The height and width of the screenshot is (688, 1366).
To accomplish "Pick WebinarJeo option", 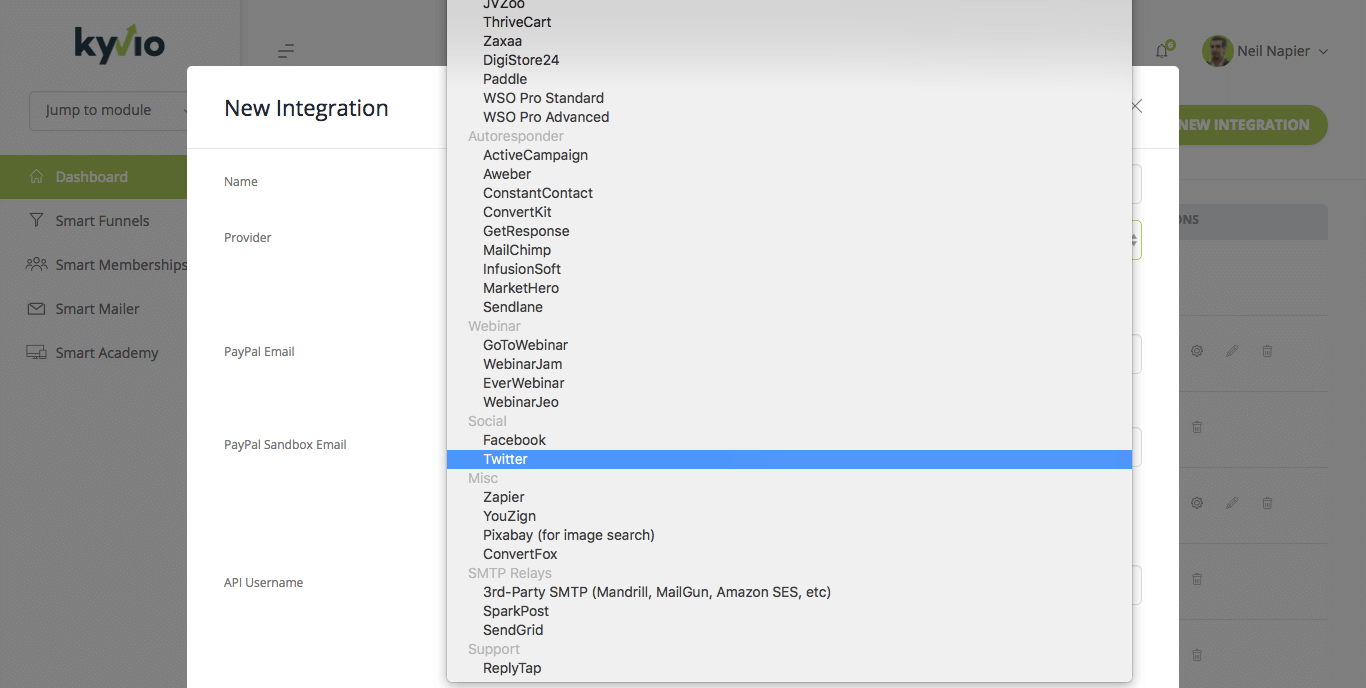I will coord(789,402).
